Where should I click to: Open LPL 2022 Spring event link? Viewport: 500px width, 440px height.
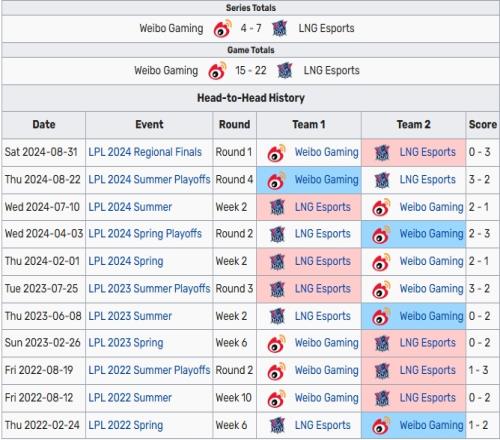pyautogui.click(x=126, y=426)
